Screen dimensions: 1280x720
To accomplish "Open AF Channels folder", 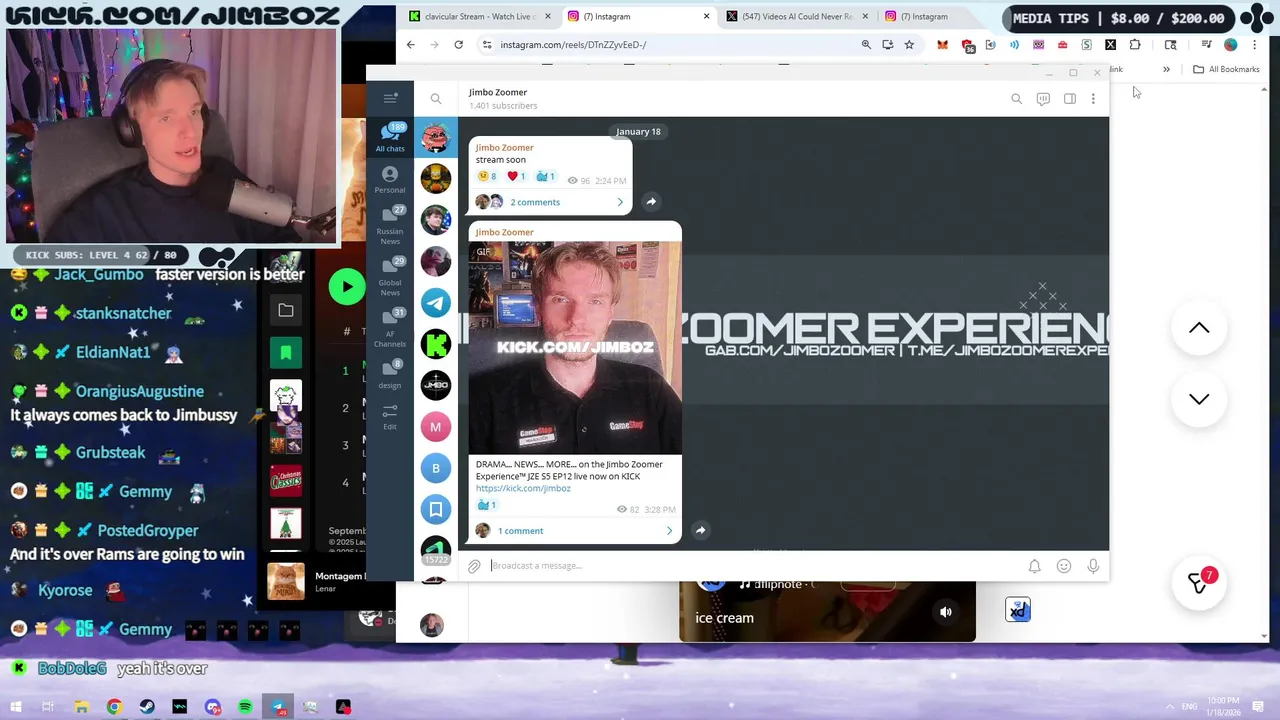I will (390, 328).
